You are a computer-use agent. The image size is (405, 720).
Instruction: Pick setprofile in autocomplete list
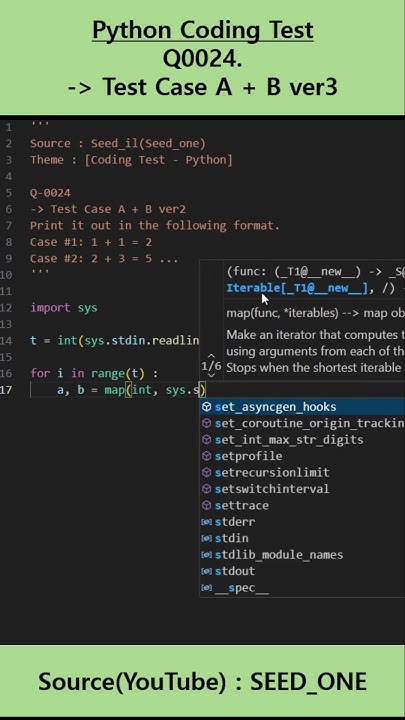[303, 456]
